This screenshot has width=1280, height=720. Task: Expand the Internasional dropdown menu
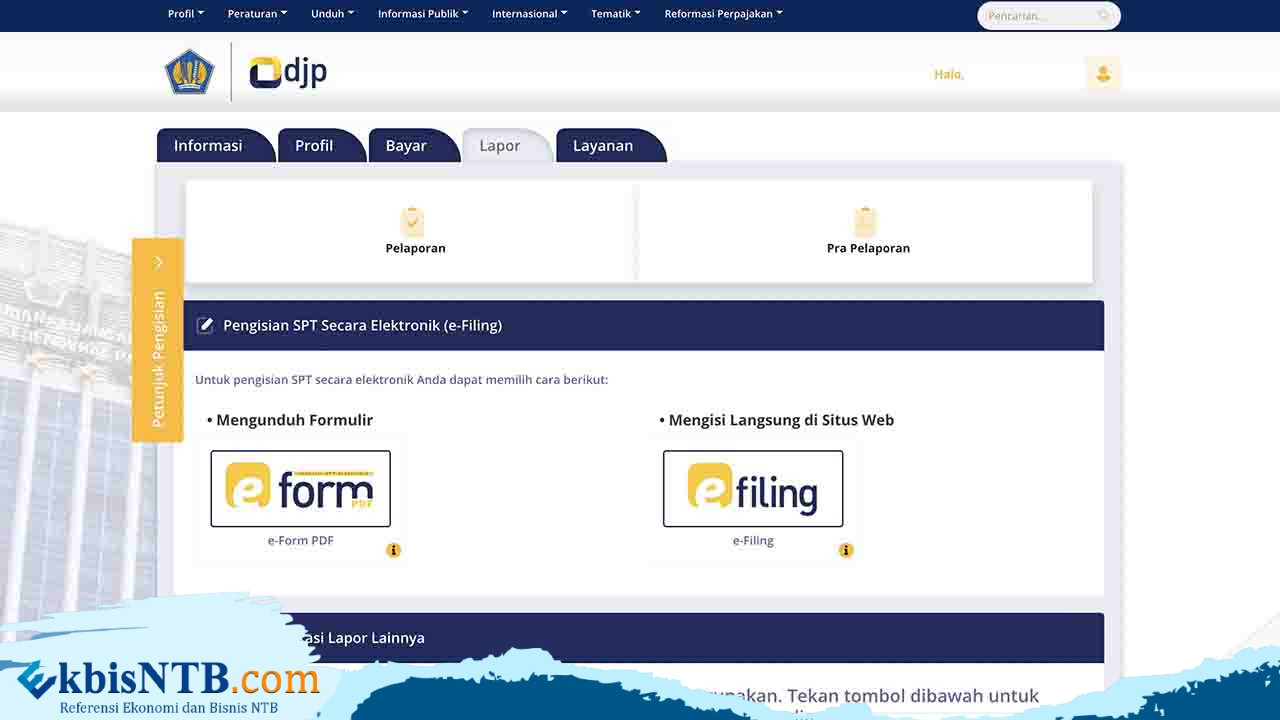[x=529, y=14]
